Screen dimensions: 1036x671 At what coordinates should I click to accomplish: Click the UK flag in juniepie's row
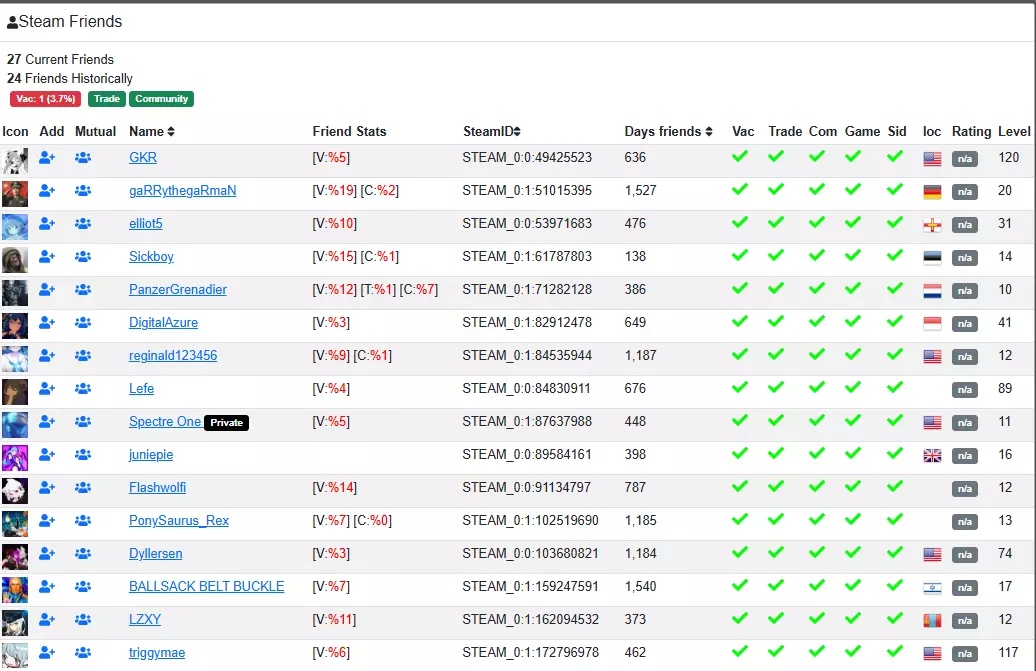click(932, 456)
